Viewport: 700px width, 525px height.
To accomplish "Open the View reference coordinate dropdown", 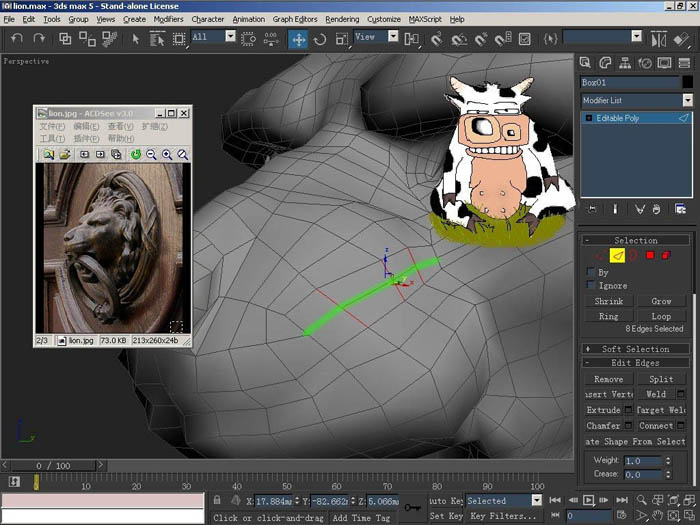I will tap(393, 36).
